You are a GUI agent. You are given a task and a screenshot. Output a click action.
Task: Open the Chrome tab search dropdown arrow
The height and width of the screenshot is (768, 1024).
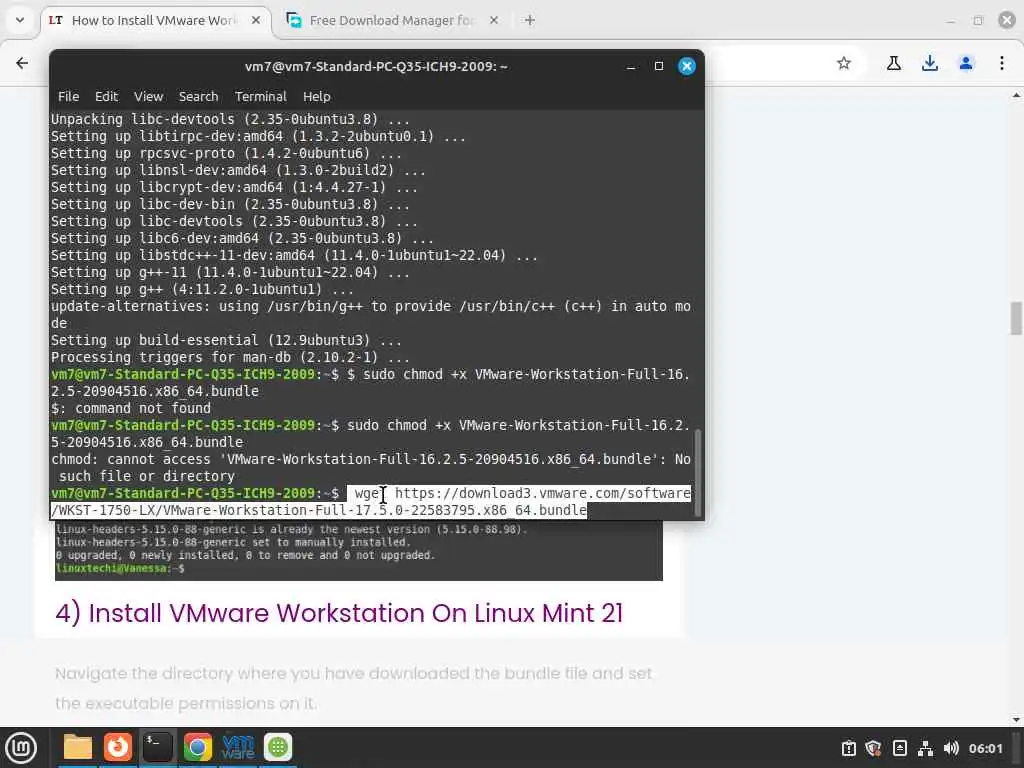pyautogui.click(x=20, y=20)
